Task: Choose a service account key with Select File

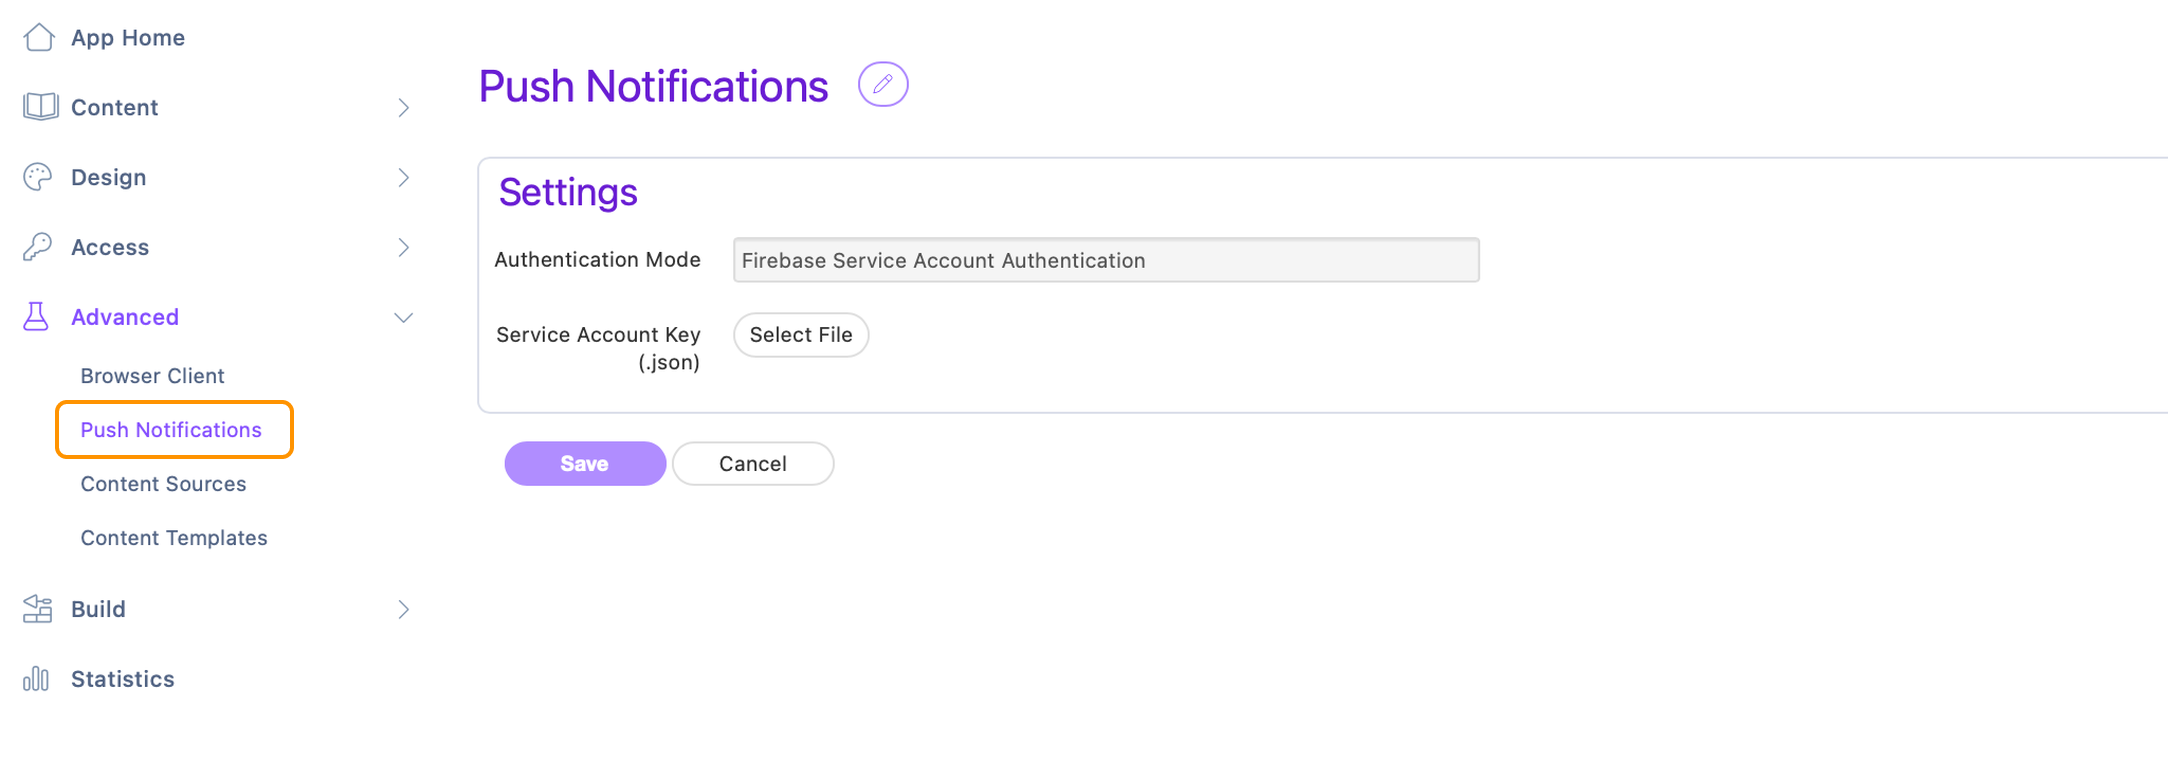Action: coord(801,335)
